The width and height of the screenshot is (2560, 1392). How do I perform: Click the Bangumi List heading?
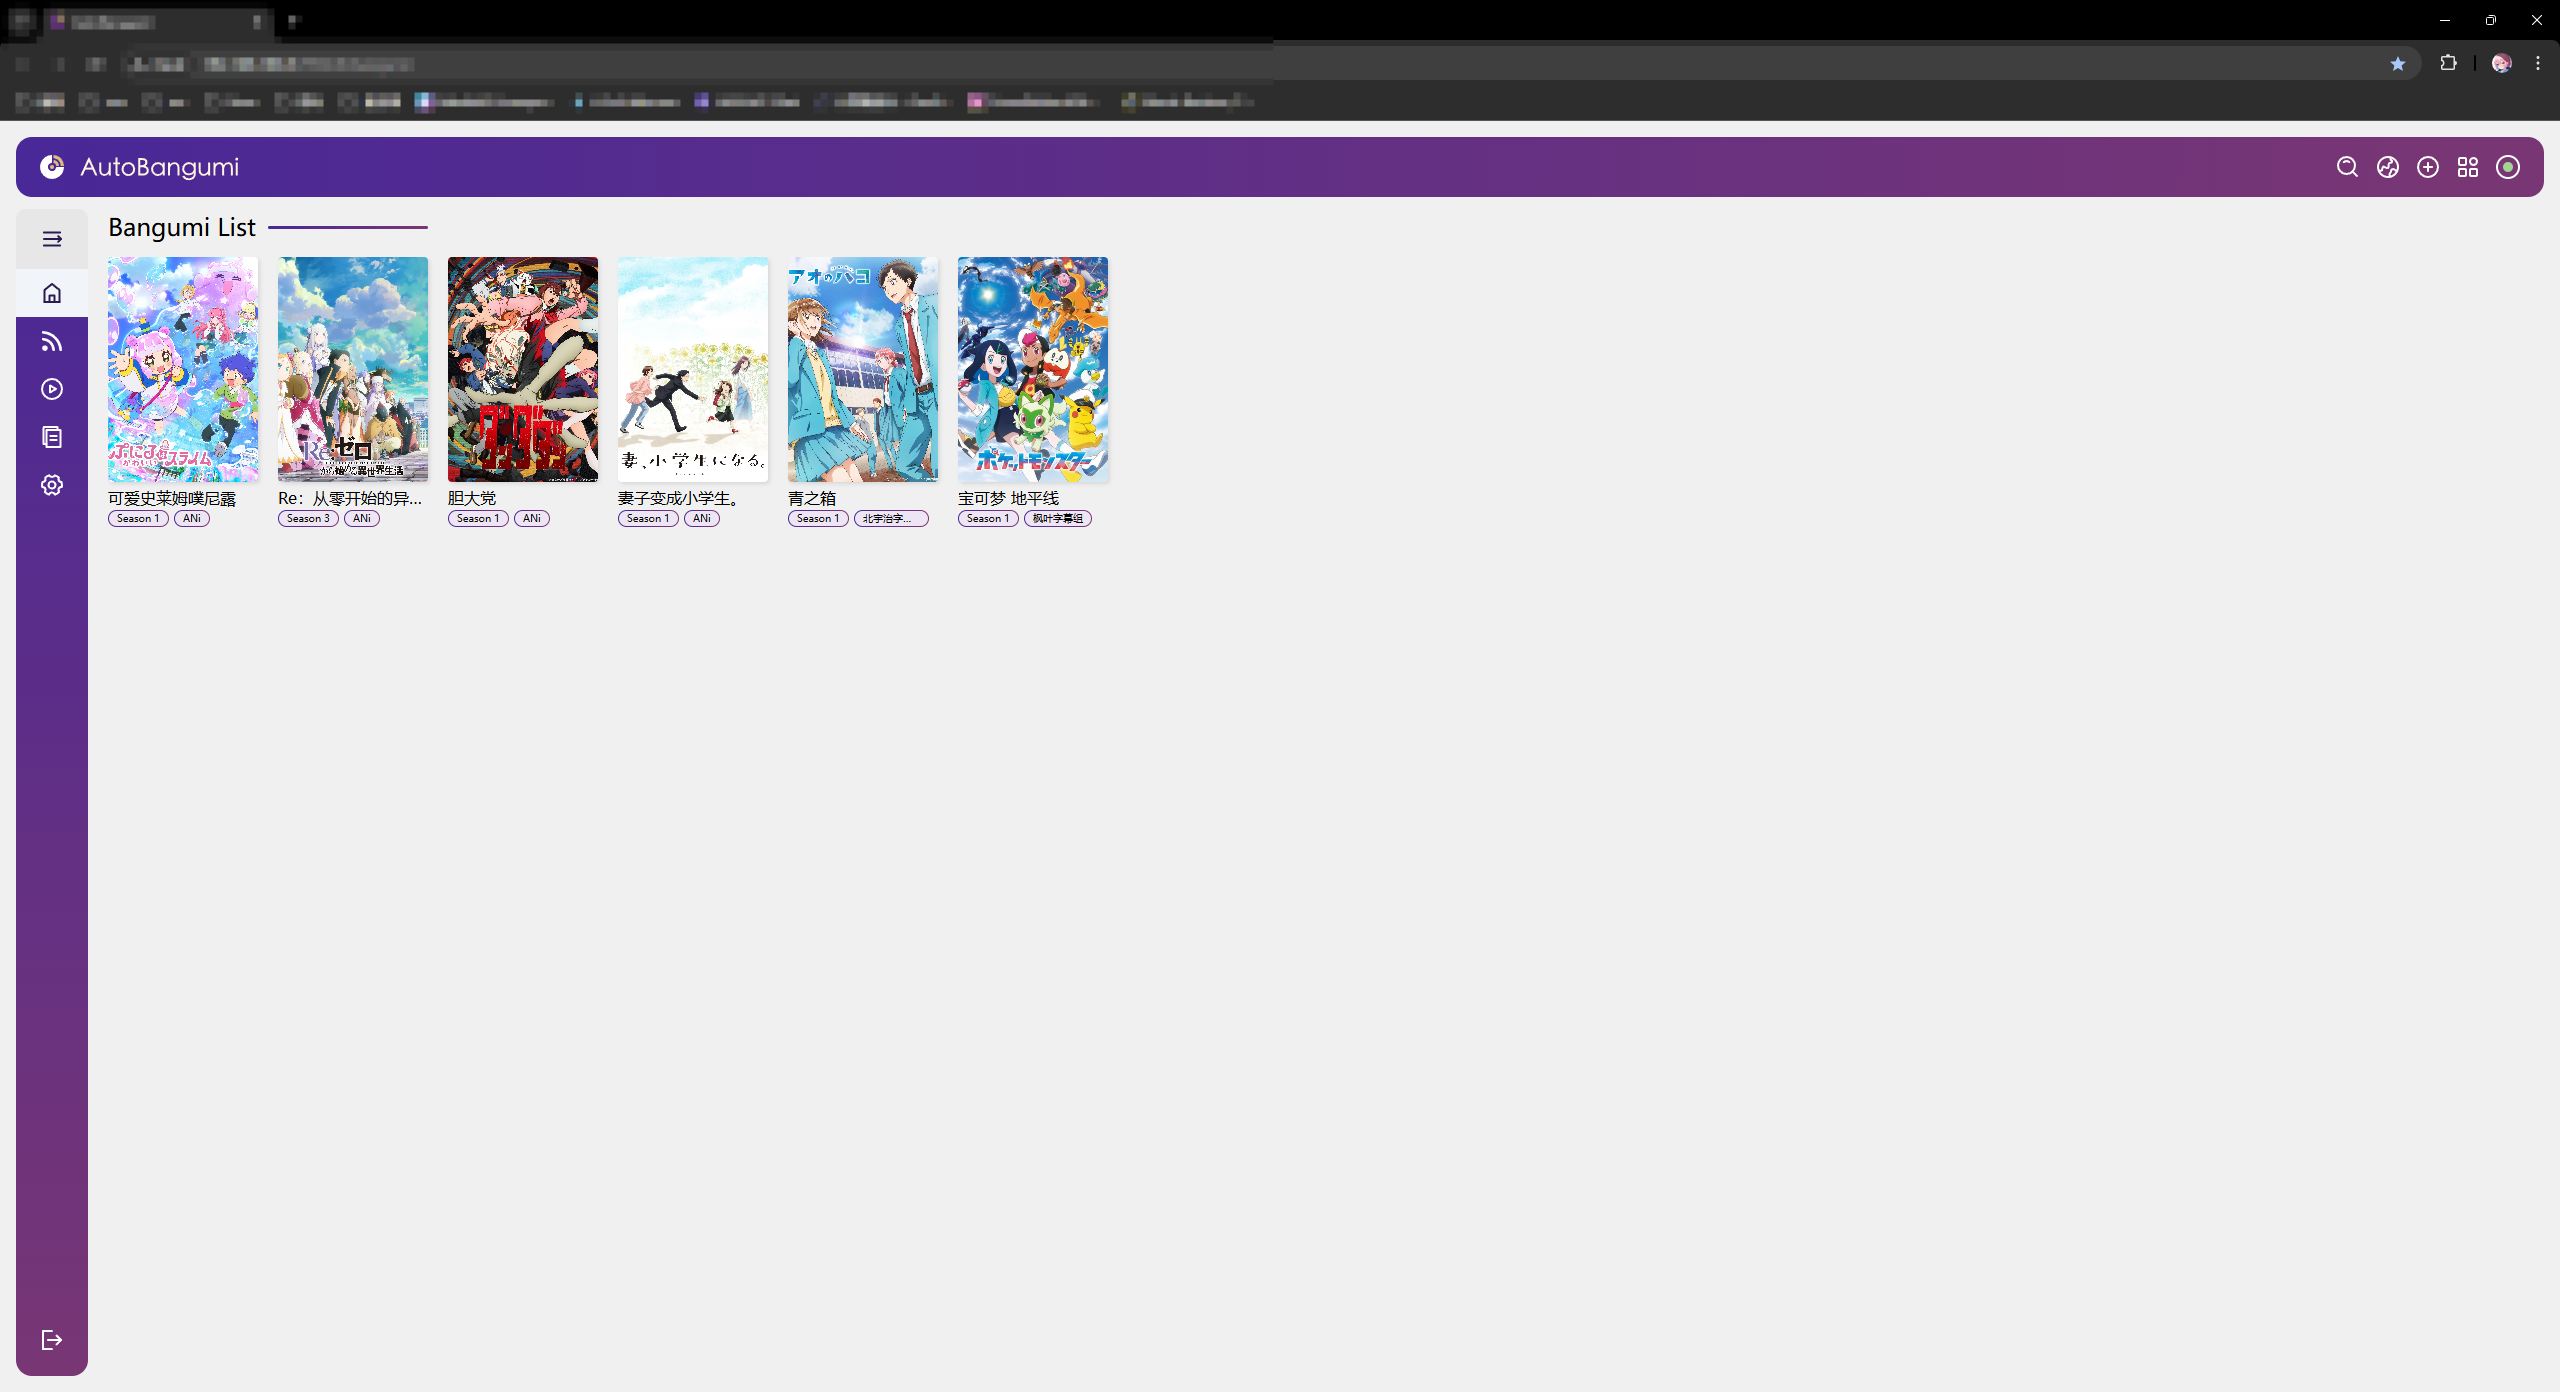click(182, 227)
